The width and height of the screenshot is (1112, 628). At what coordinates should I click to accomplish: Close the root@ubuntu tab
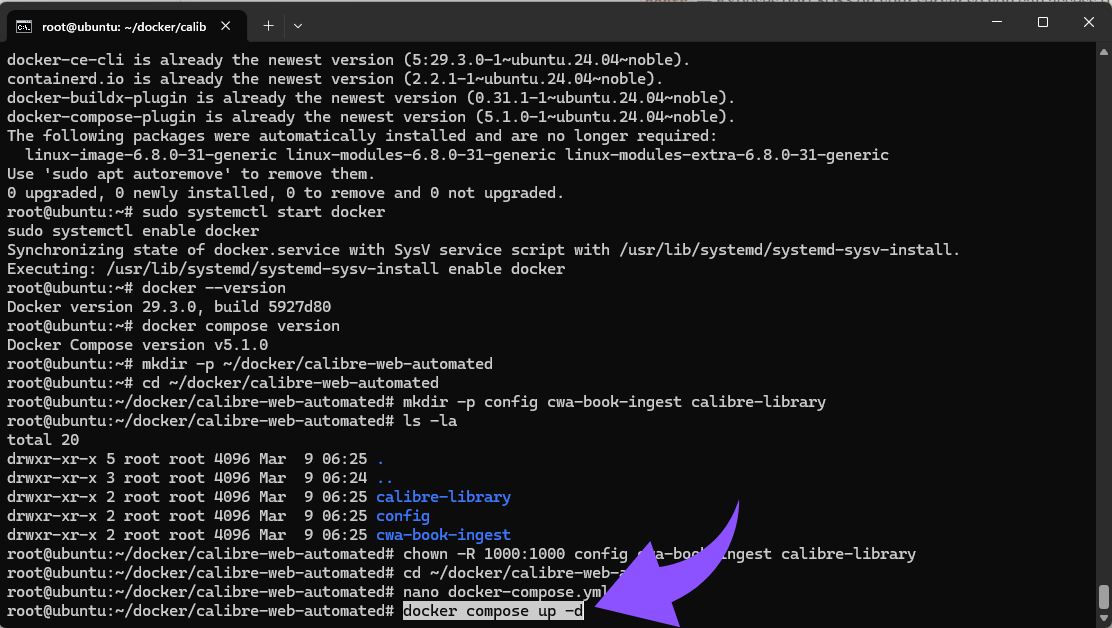point(224,27)
